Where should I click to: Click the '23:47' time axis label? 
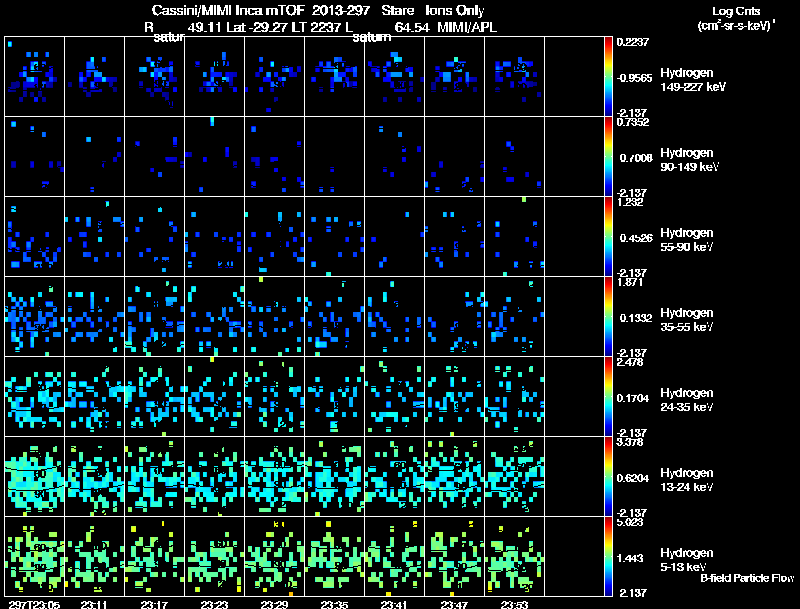[454, 605]
